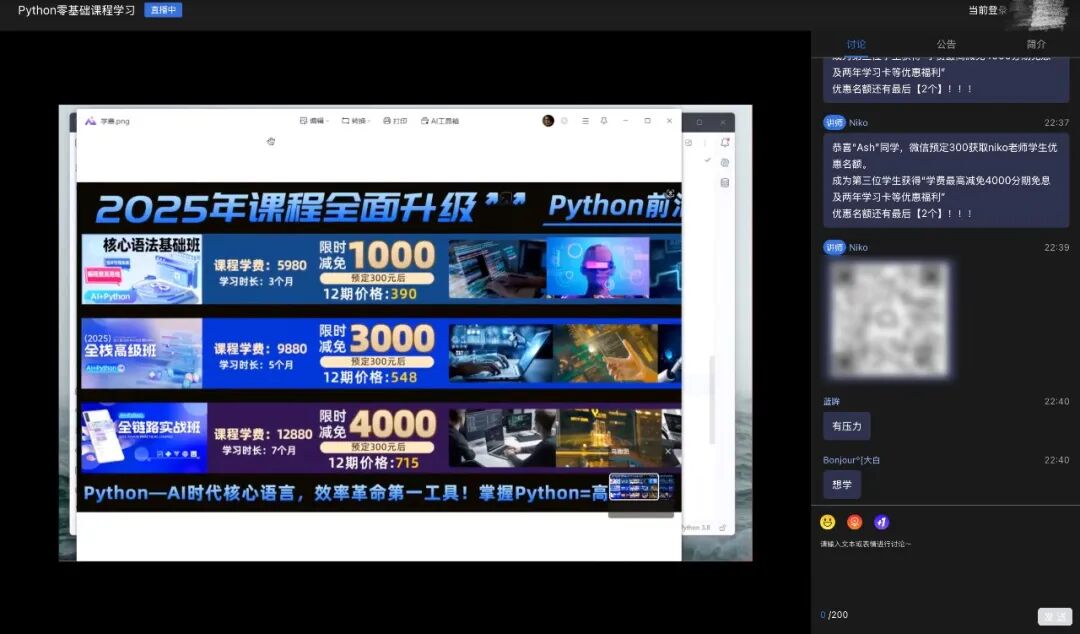
Task: Click the orange fist-bump reaction icon
Action: [x=853, y=521]
